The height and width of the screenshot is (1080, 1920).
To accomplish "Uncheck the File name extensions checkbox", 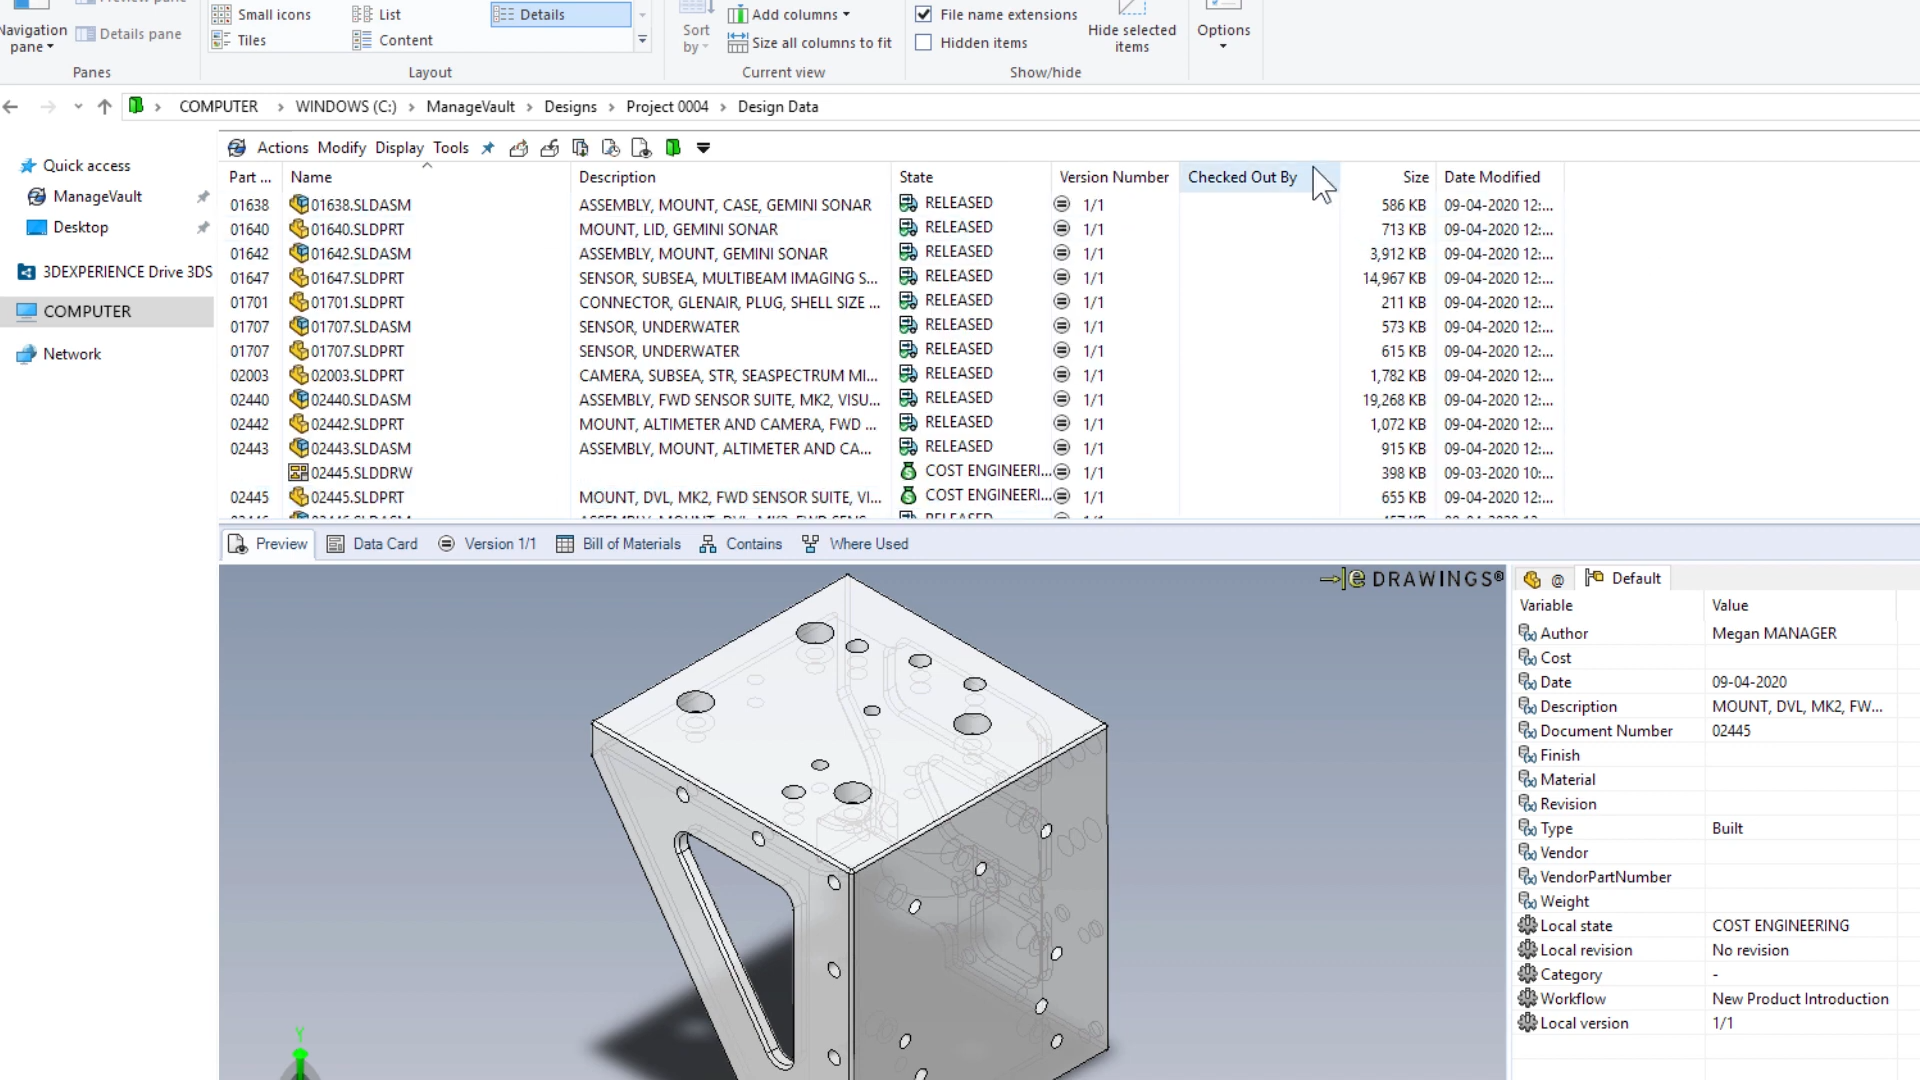I will point(924,14).
